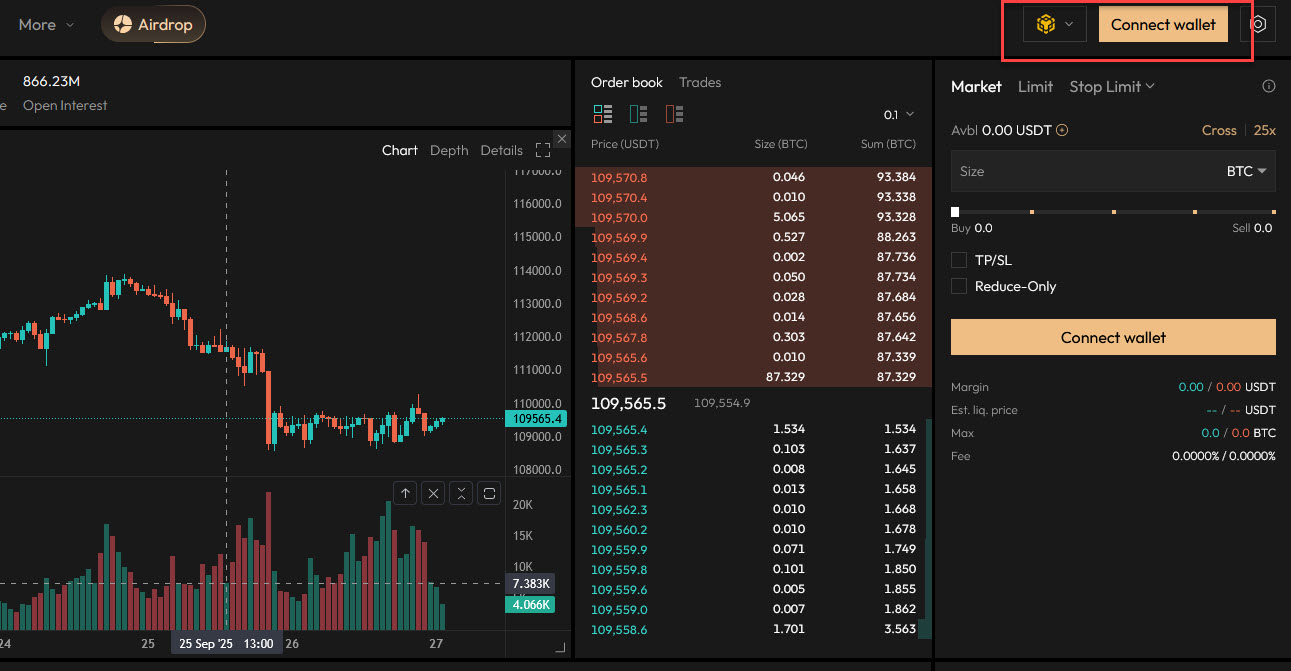Show both bids and asks order book view

tap(602, 114)
